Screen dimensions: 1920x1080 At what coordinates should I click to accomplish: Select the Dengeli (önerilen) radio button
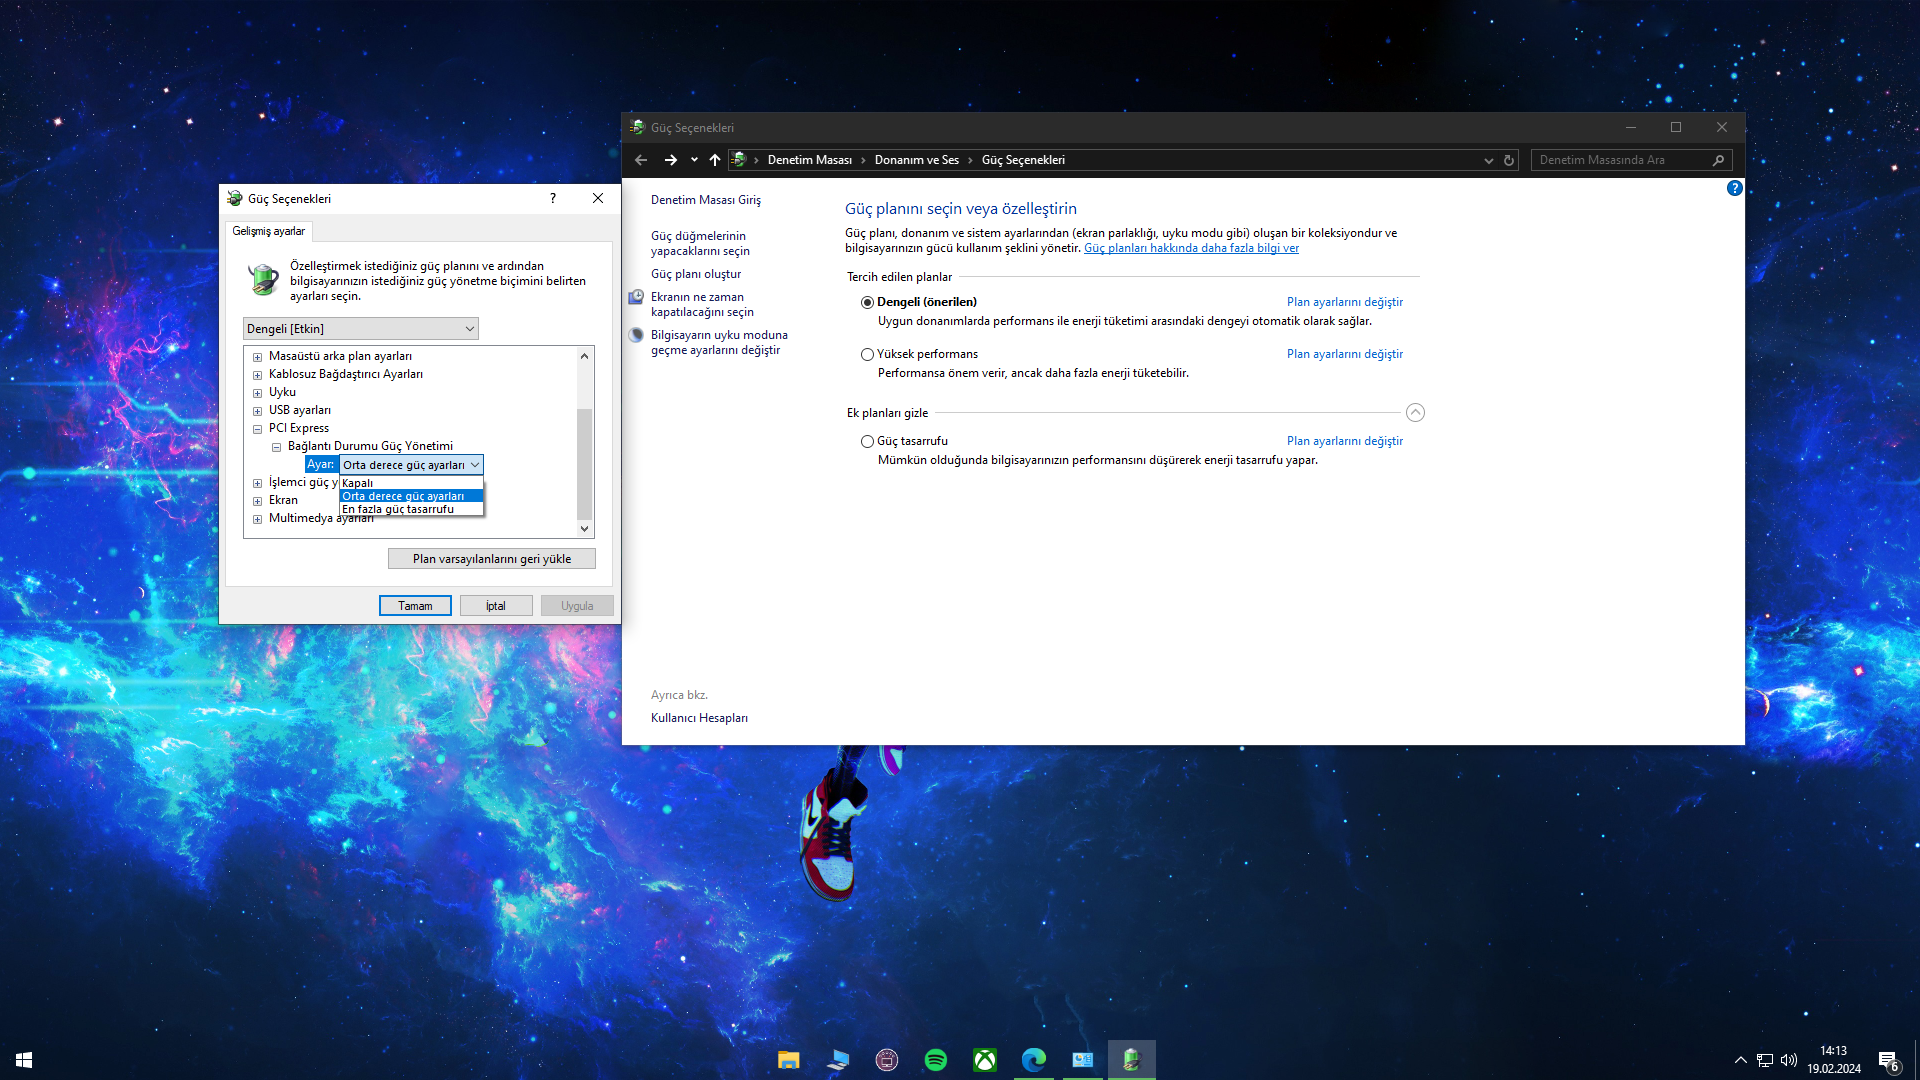[x=867, y=302]
